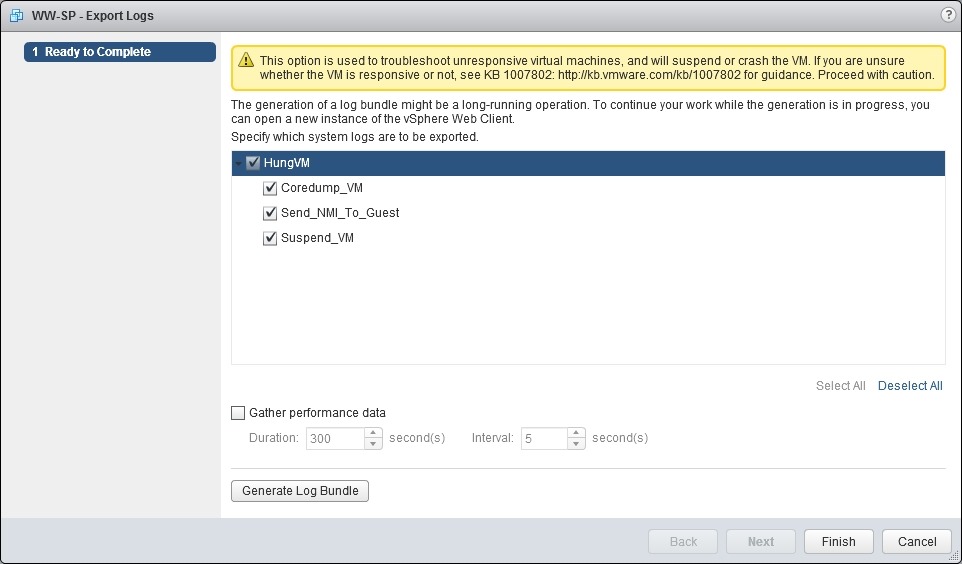962x564 pixels.
Task: Click the Finish button
Action: pos(838,542)
